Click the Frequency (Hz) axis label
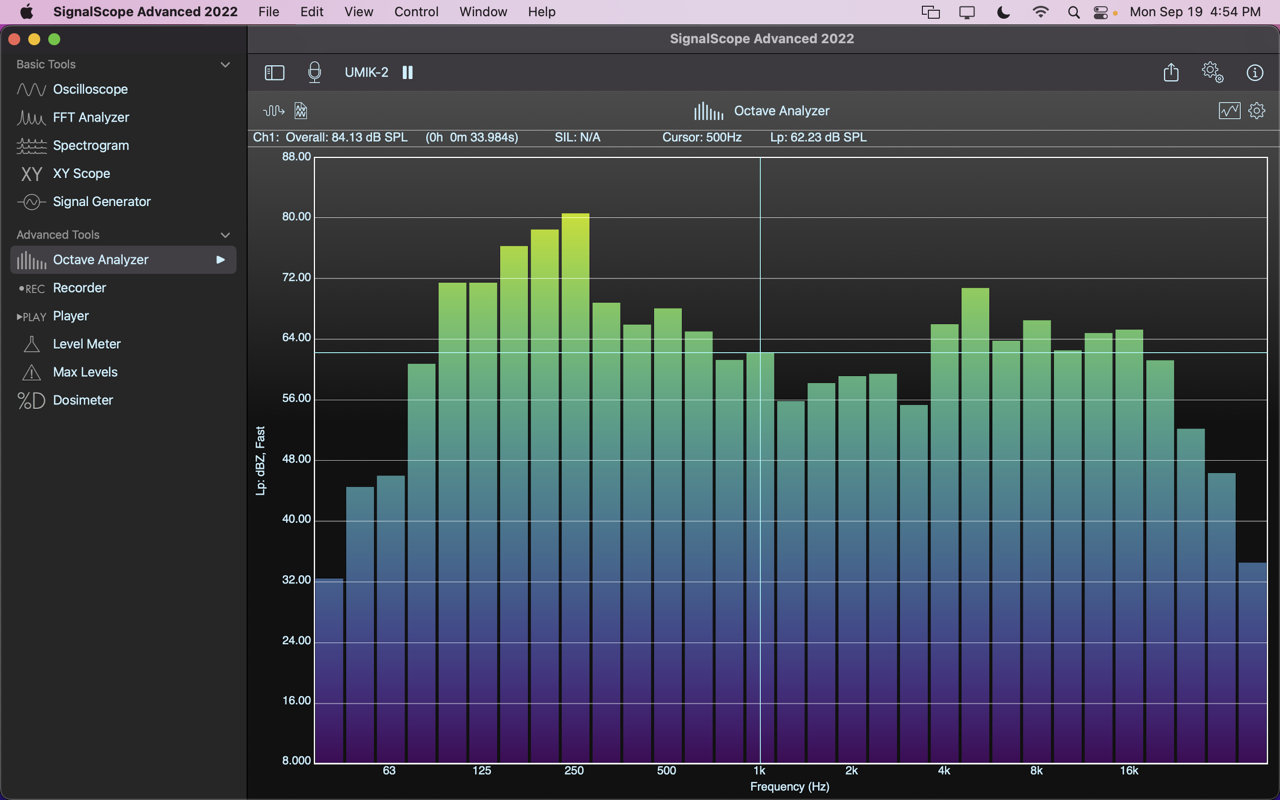The image size is (1280, 800). pos(790,787)
